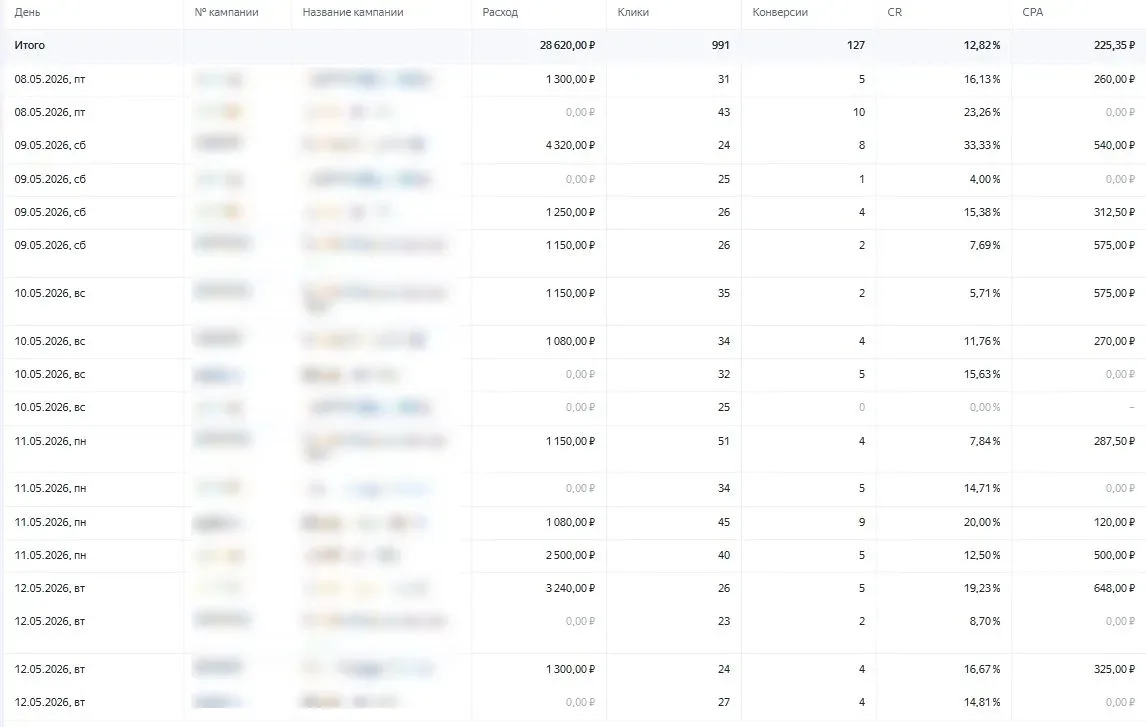Click conversions cell 8

[862, 145]
